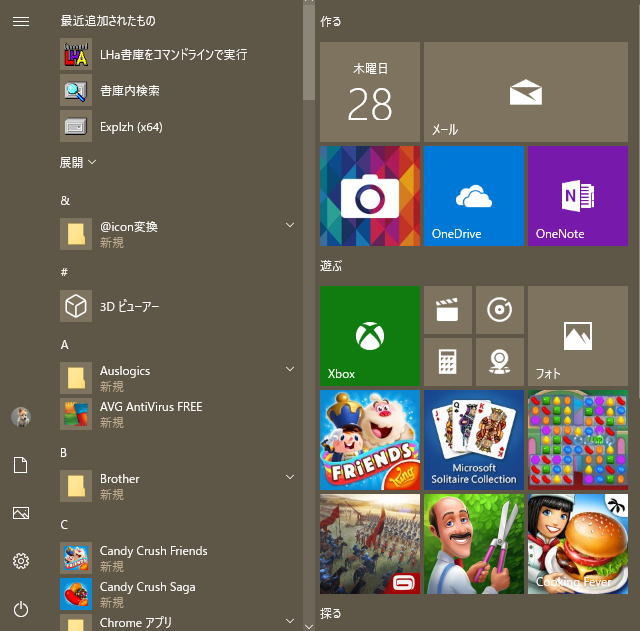Open the Maps webcam-pin tile

click(500, 362)
